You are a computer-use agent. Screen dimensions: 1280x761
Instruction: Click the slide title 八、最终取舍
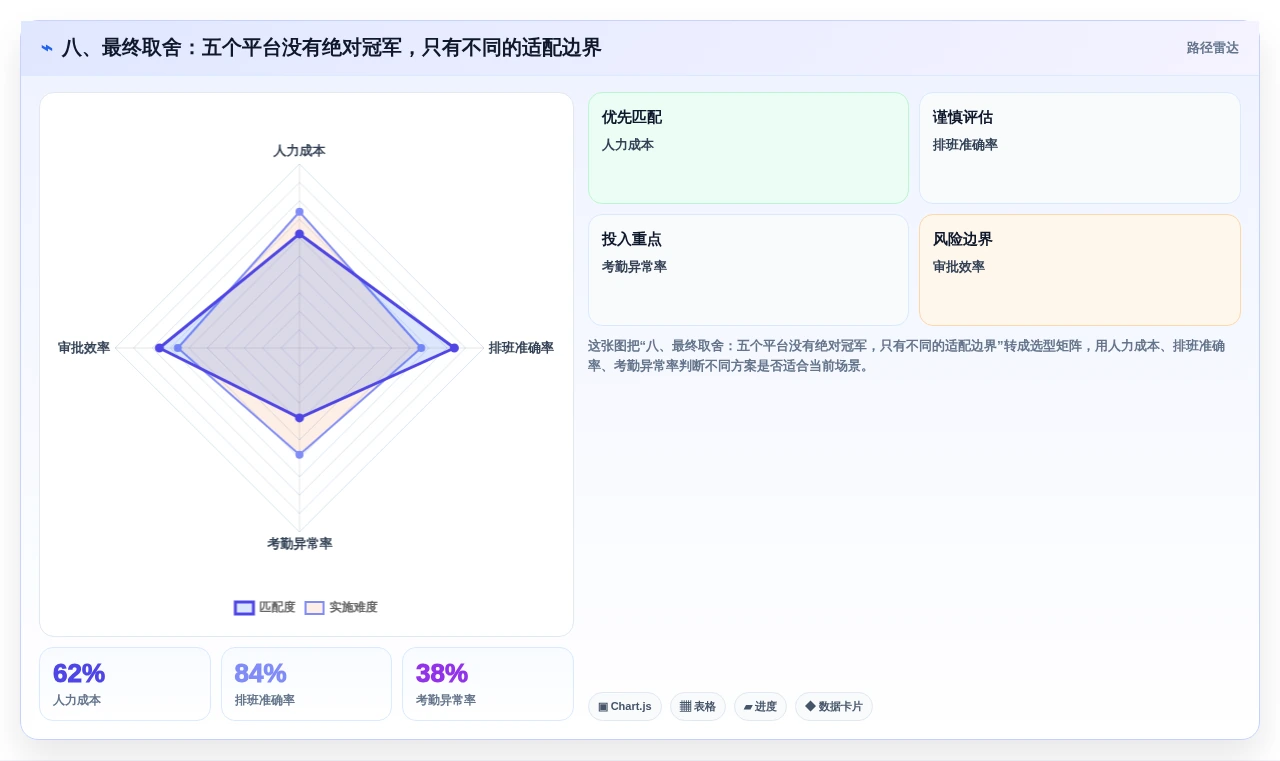[332, 48]
